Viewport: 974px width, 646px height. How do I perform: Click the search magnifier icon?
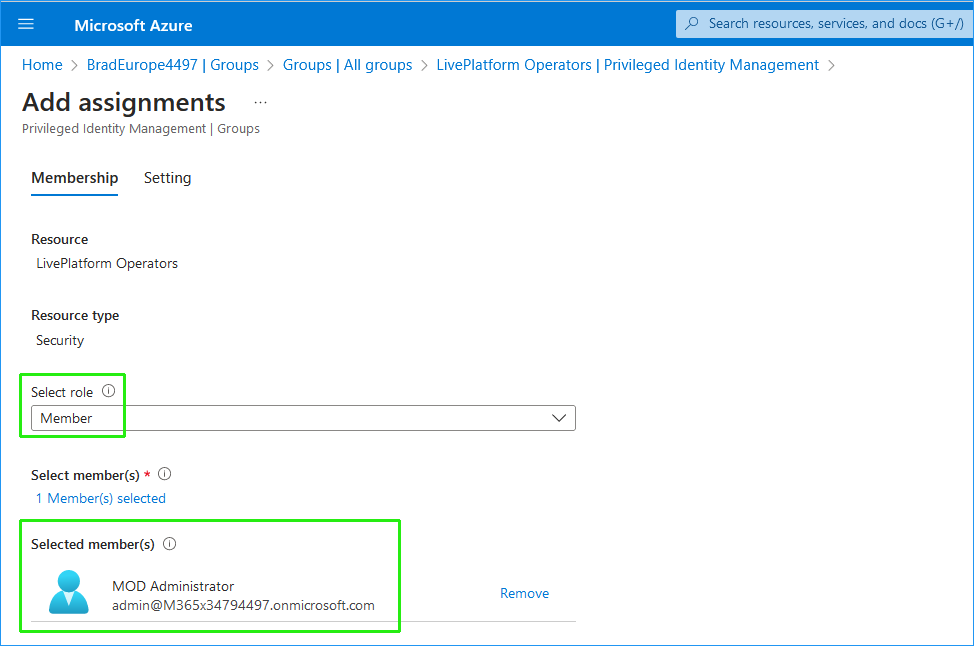pos(691,24)
